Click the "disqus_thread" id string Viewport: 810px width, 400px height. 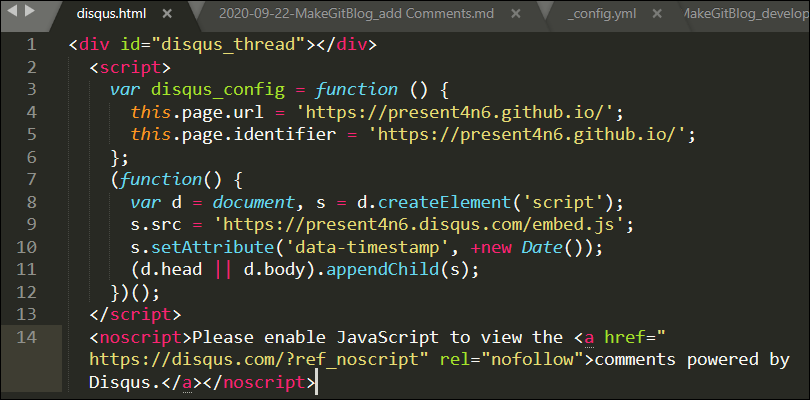pyautogui.click(x=228, y=45)
